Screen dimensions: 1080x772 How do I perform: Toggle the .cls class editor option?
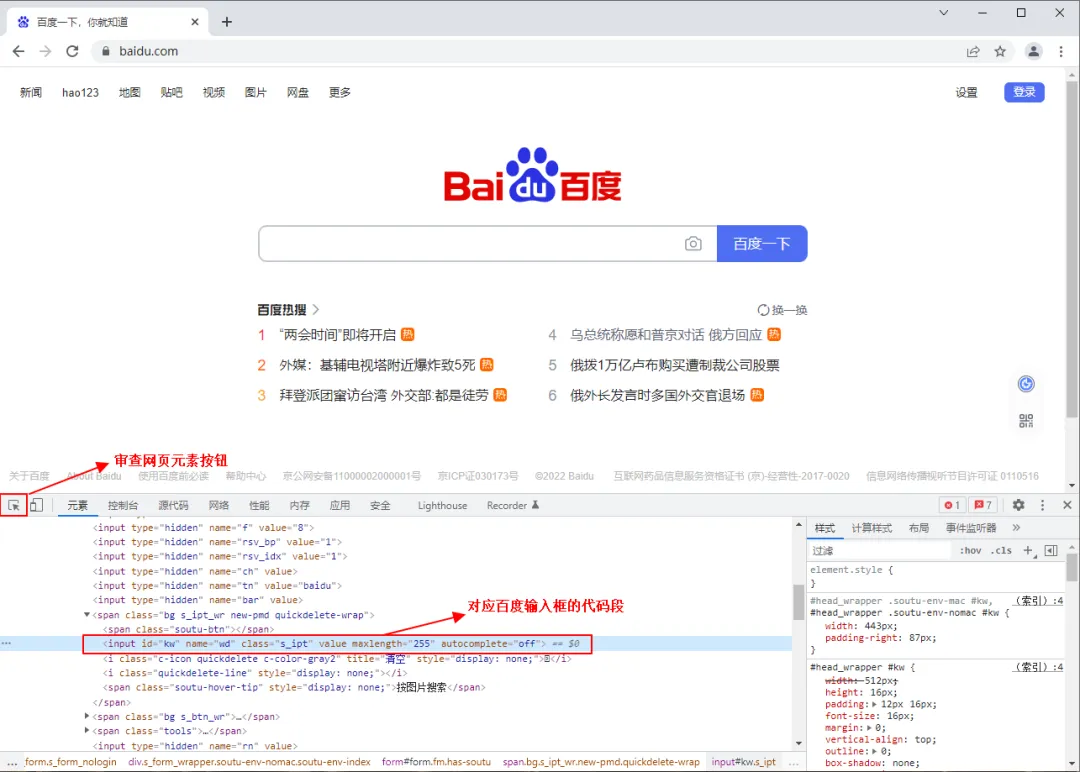tap(1001, 550)
